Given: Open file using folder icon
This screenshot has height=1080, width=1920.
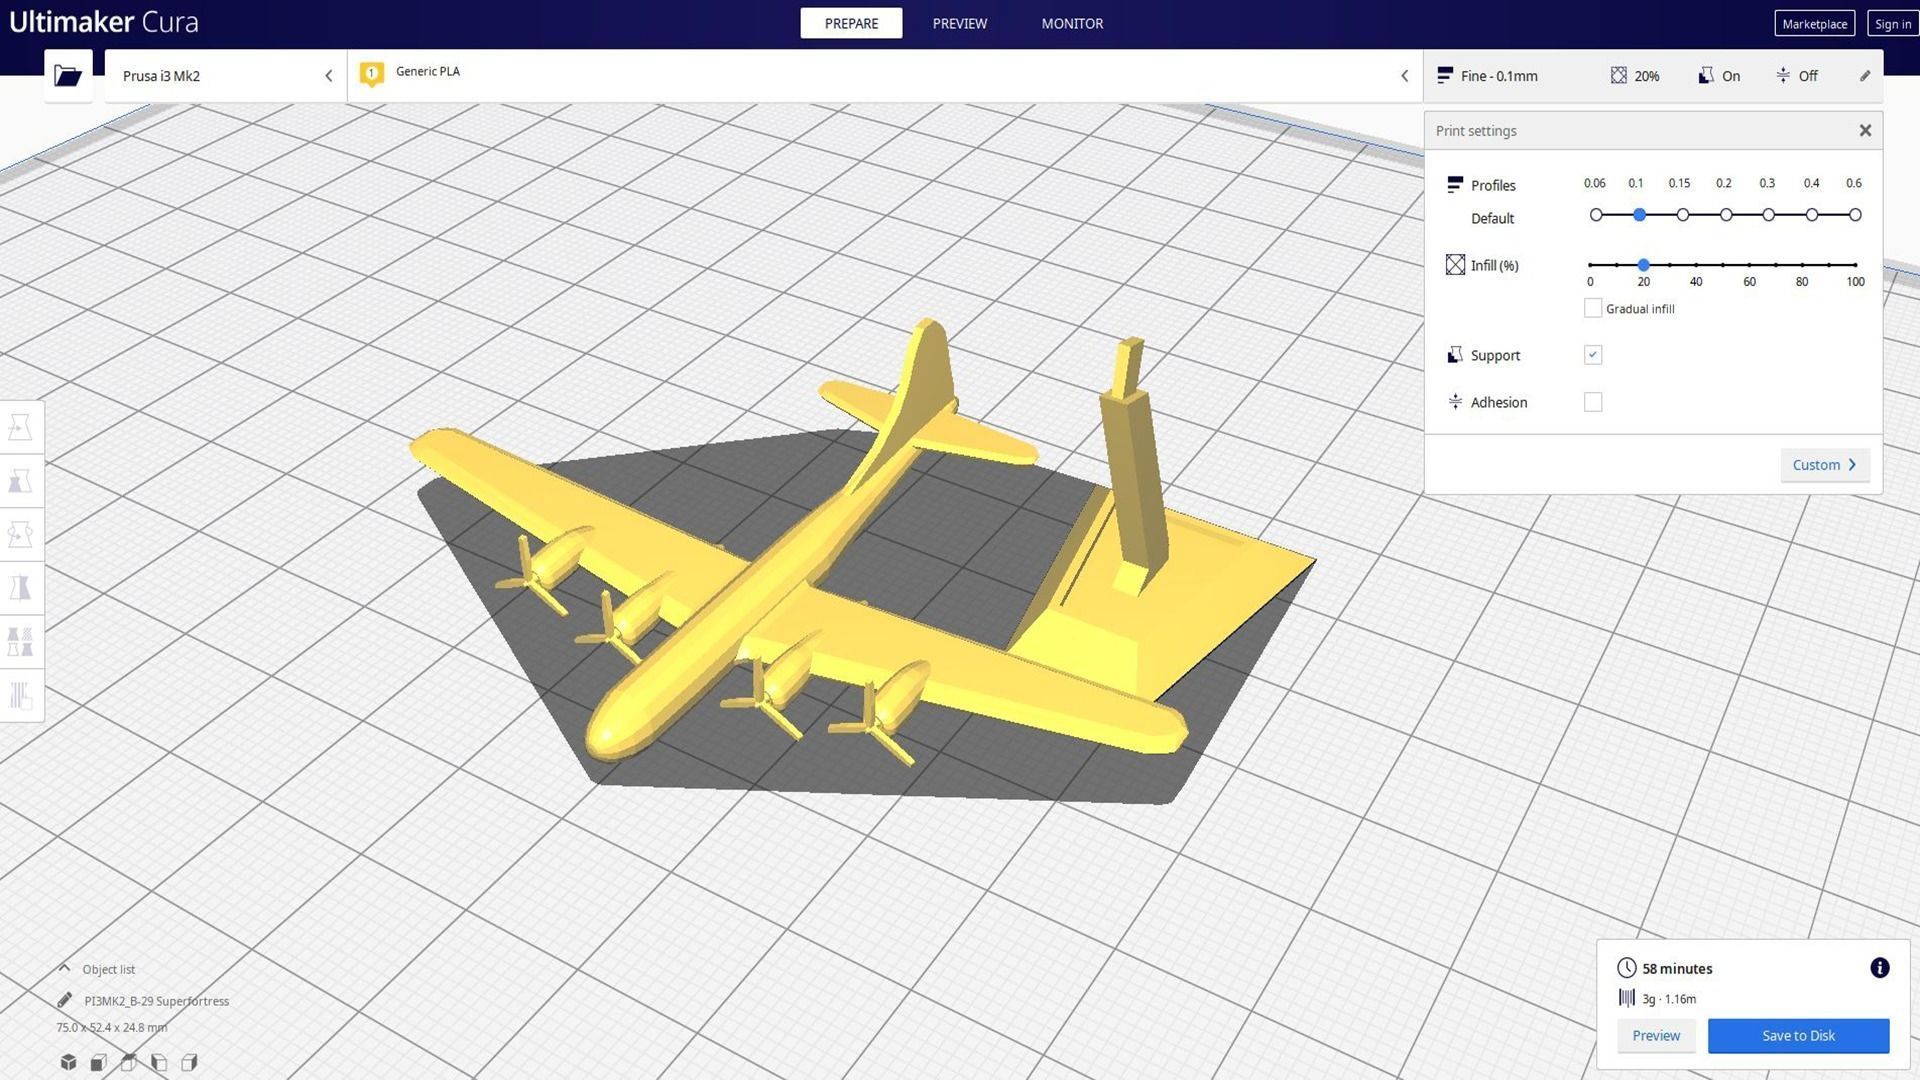Looking at the screenshot, I should point(68,75).
